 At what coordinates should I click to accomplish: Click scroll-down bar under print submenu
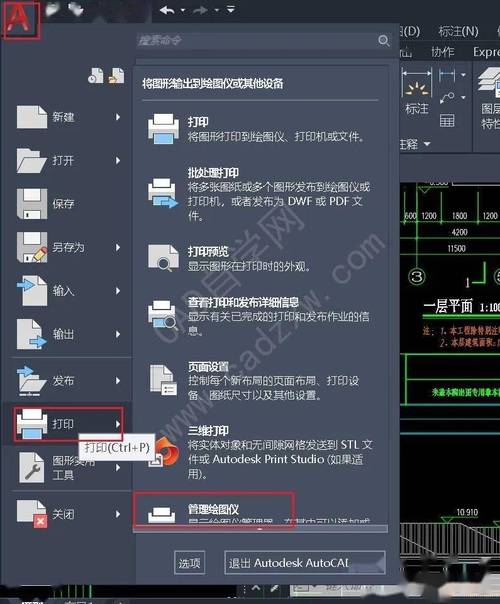[260, 529]
